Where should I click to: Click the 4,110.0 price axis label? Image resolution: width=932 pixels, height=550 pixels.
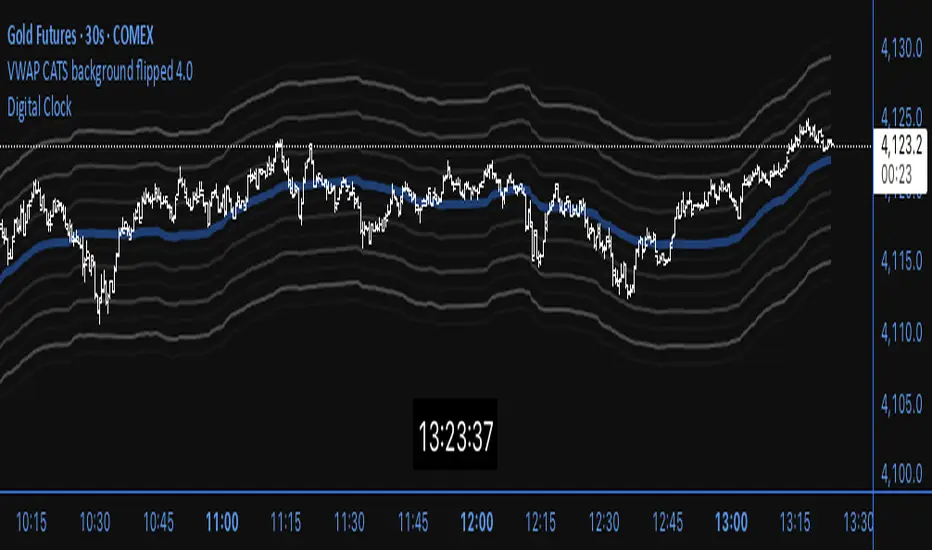click(902, 332)
